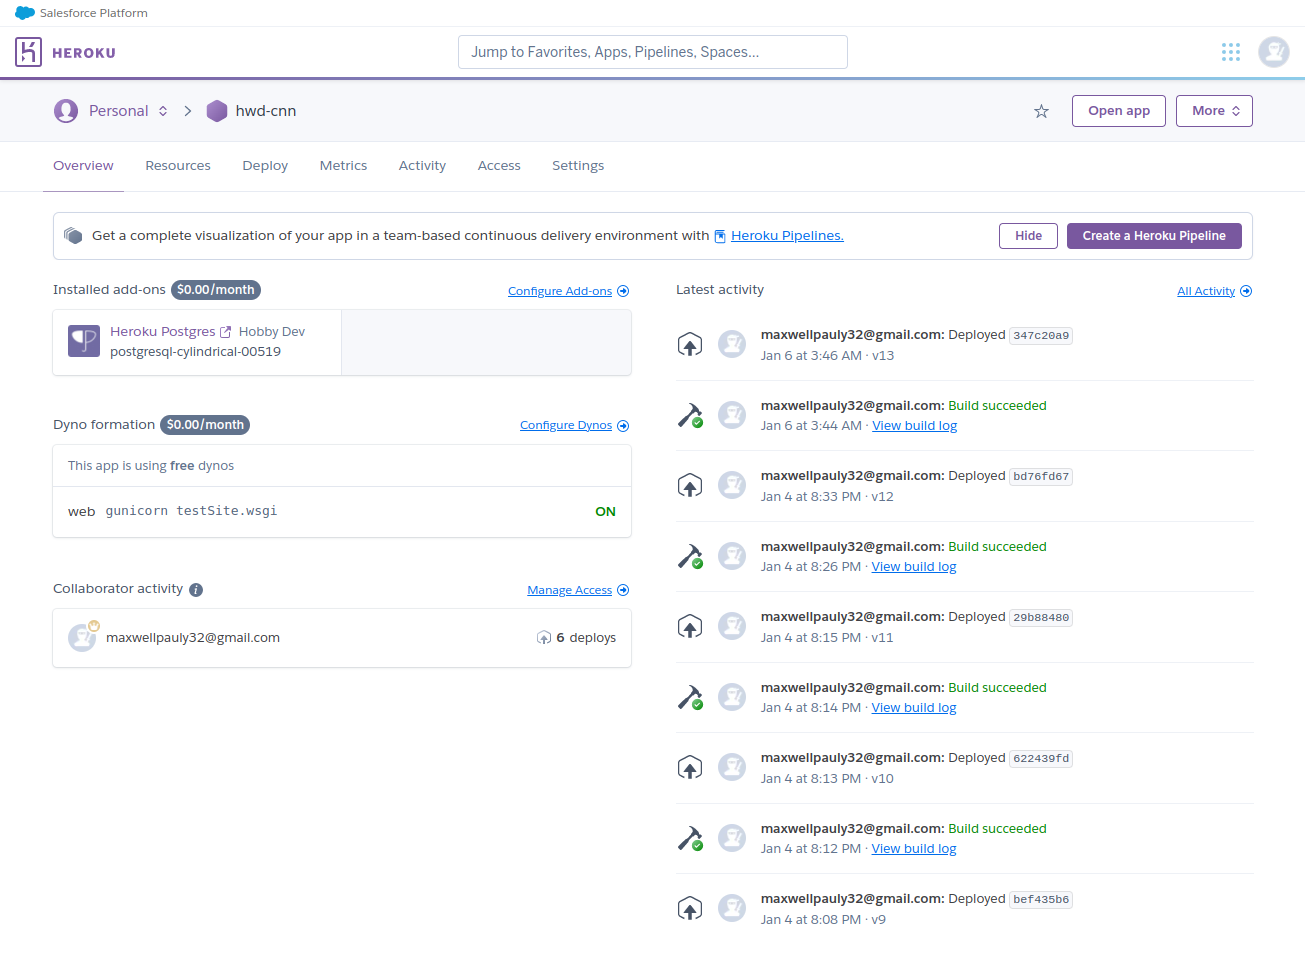Click commit hash bef435b6

click(x=1041, y=900)
